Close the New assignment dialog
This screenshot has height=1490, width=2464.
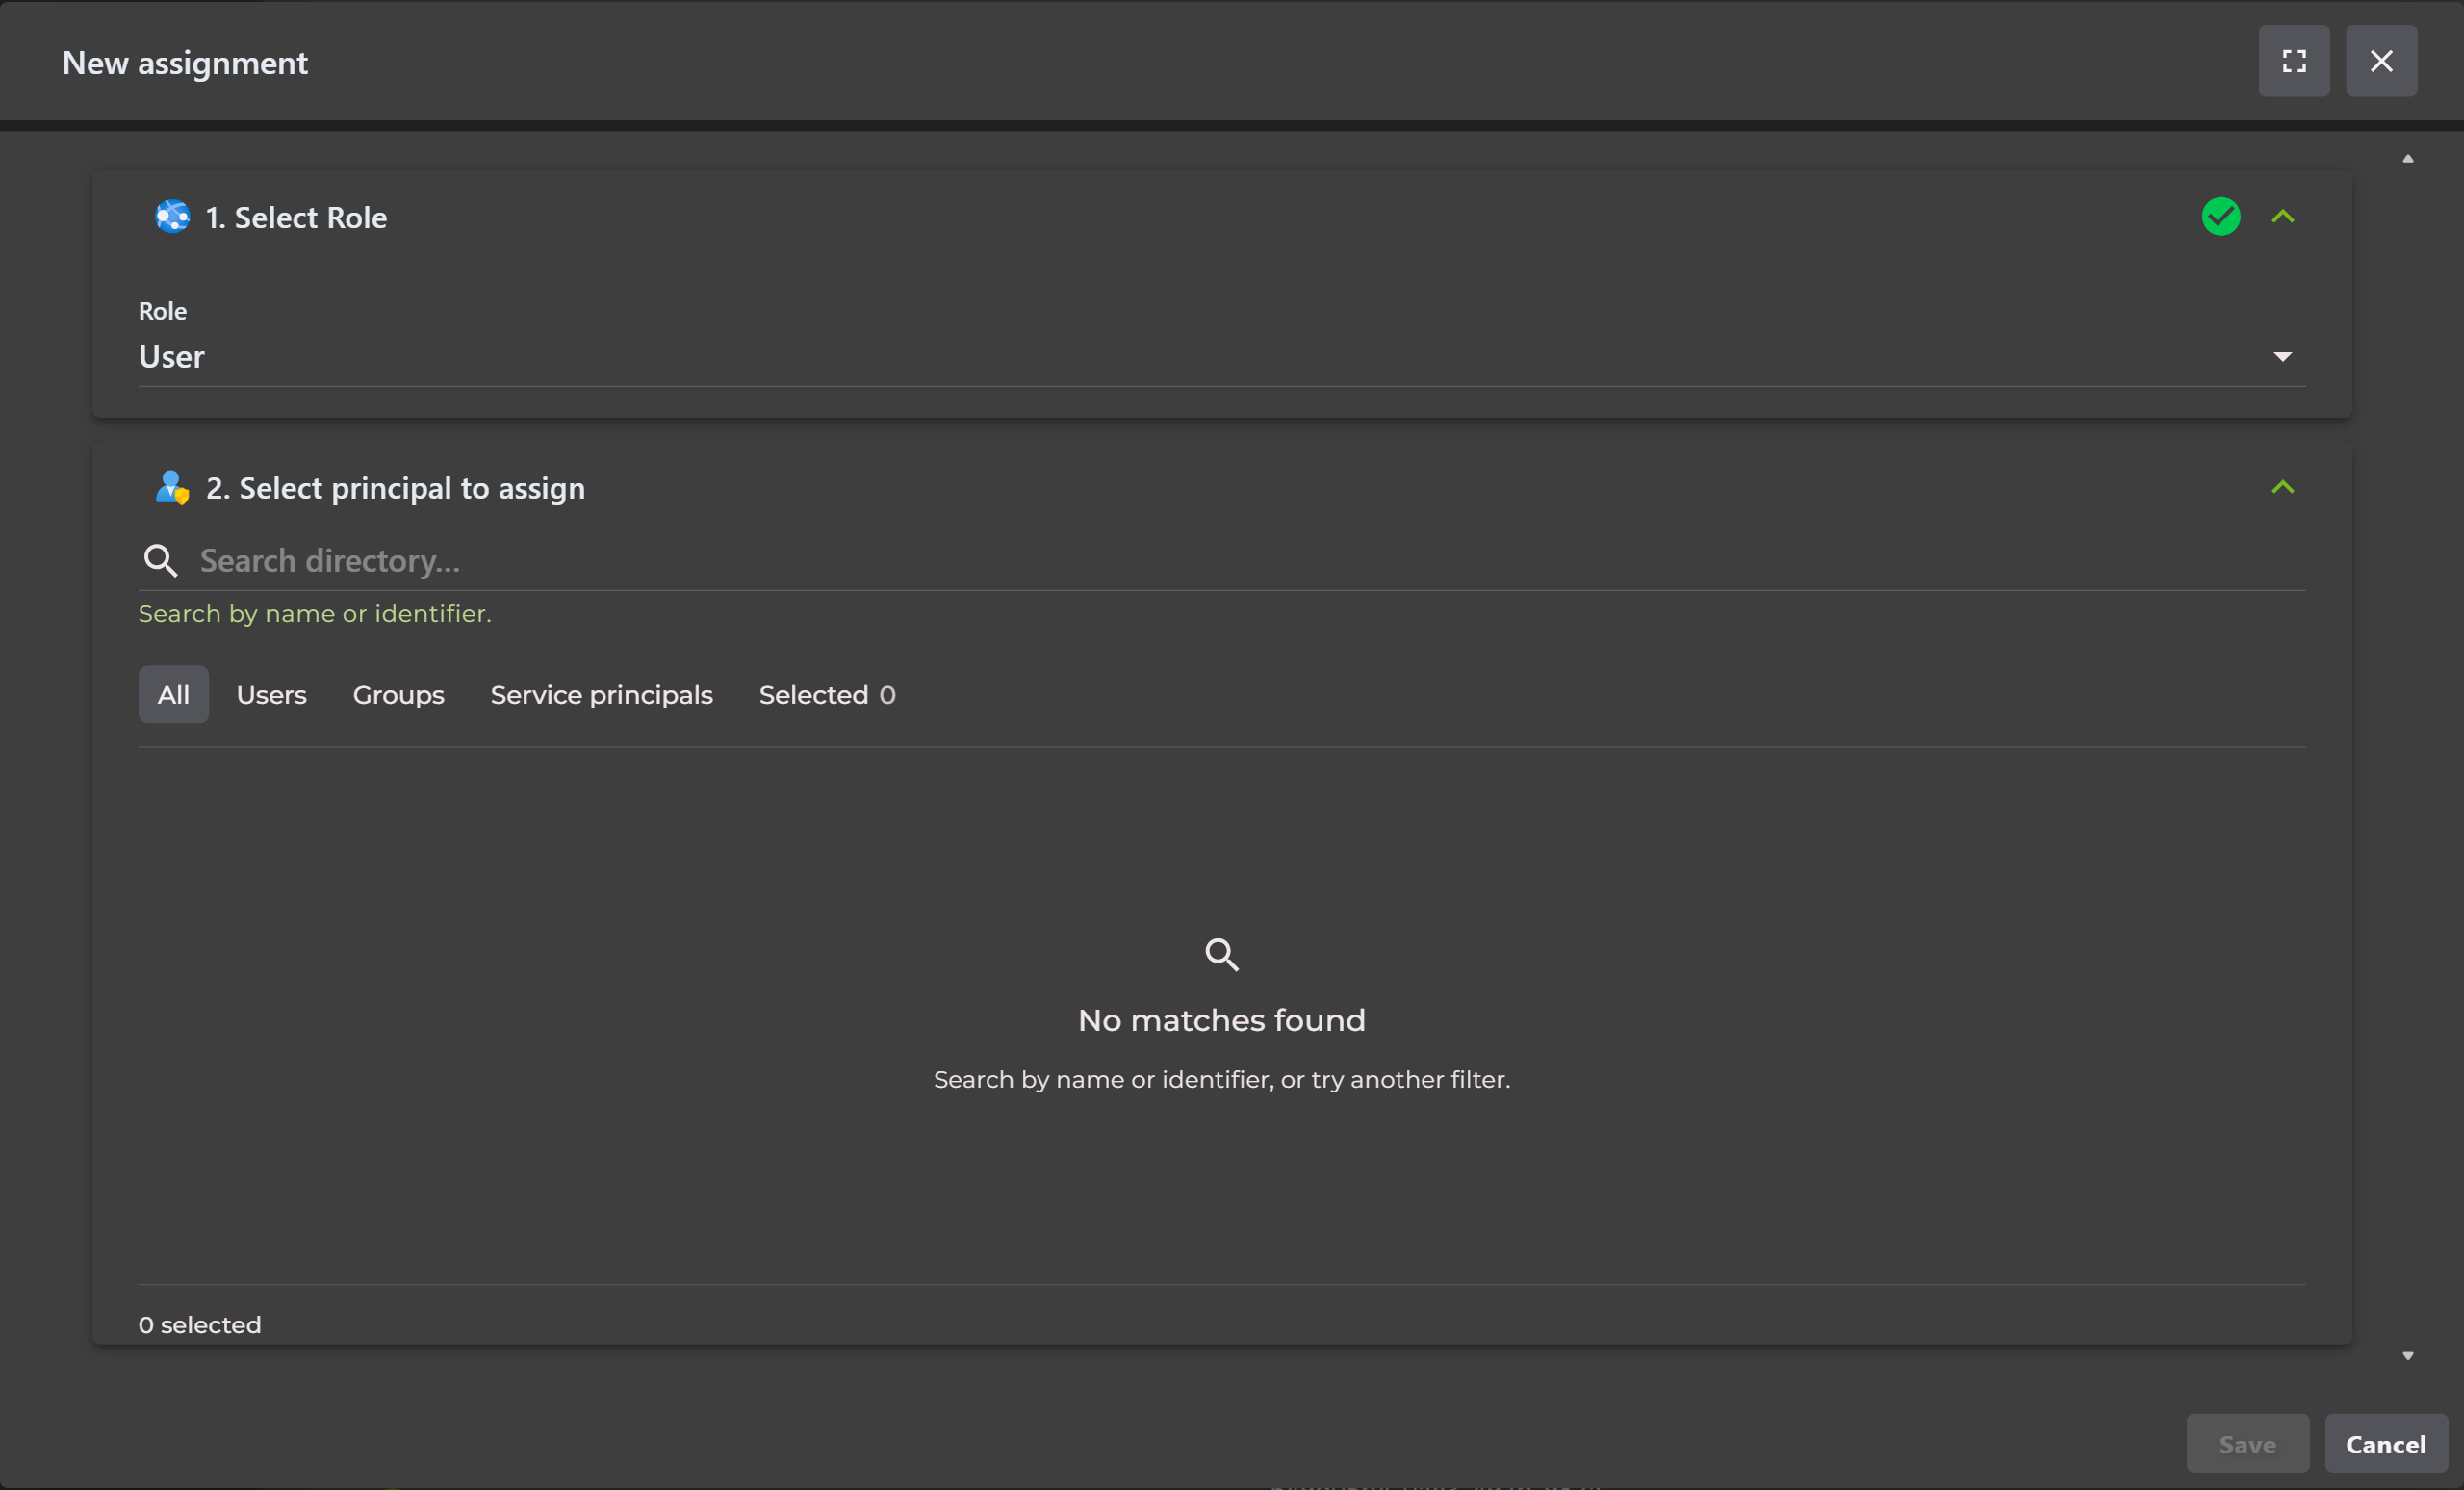[2381, 61]
